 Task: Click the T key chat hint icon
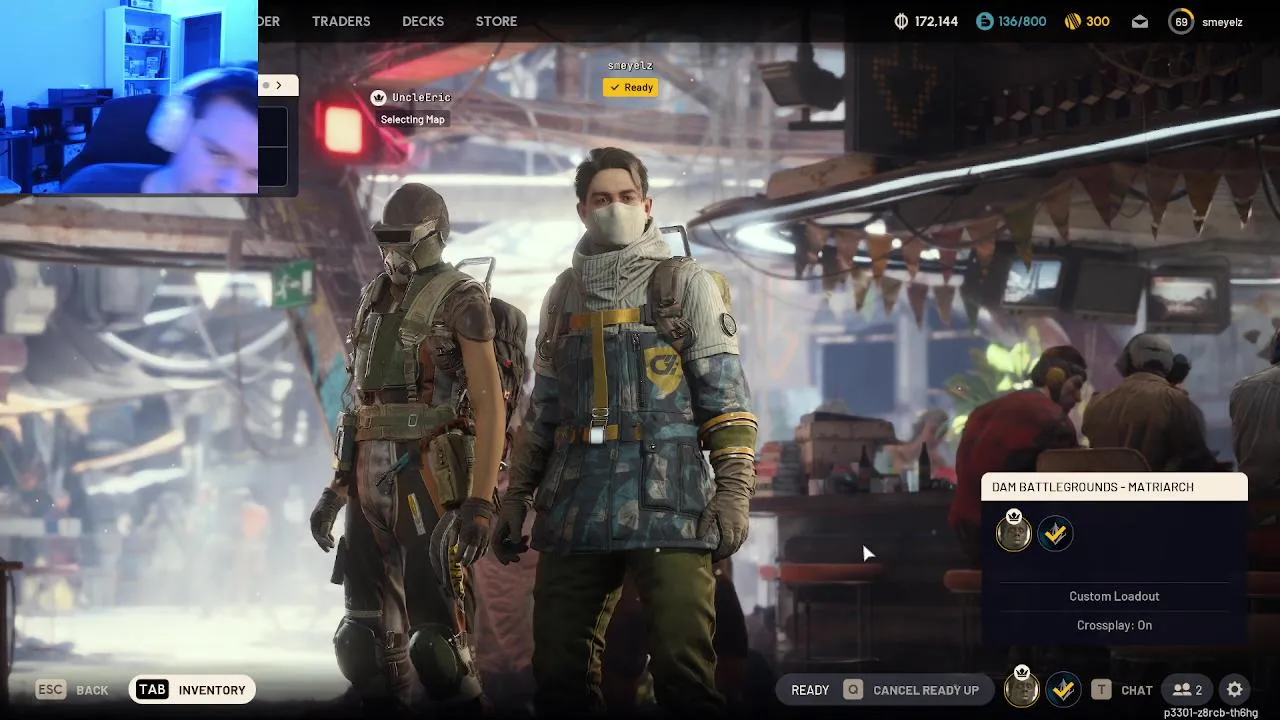point(1101,690)
